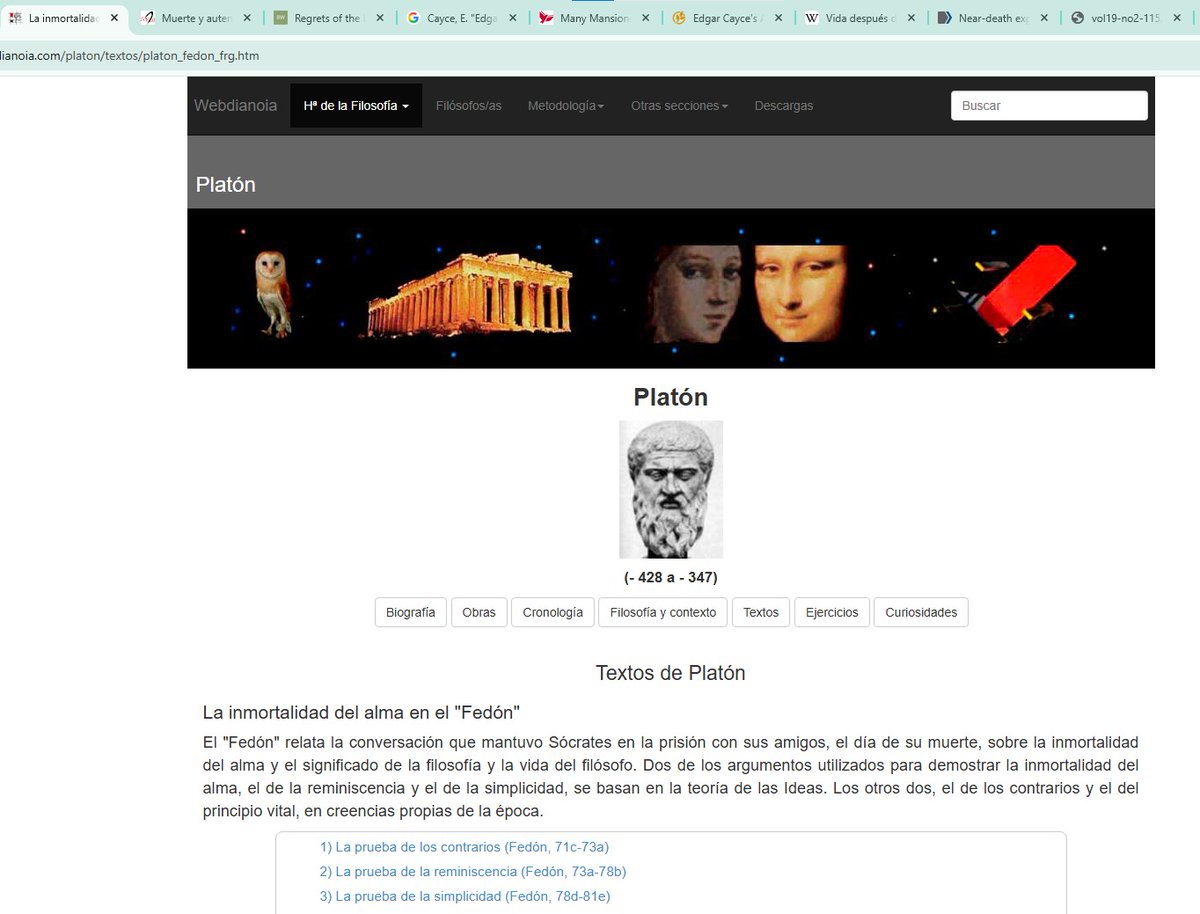Close the 'Muerte y auten' tab
Screen dimensions: 1200x914
(247, 18)
